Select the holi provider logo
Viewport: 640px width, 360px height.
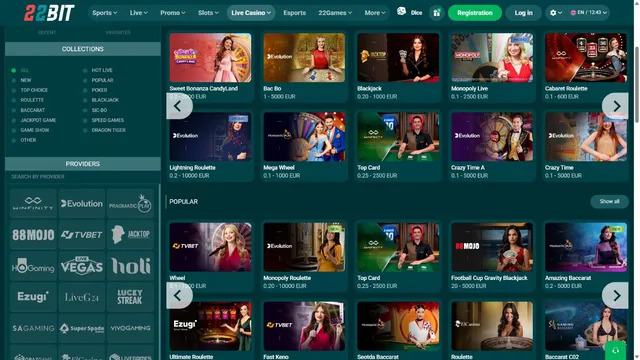click(x=130, y=266)
